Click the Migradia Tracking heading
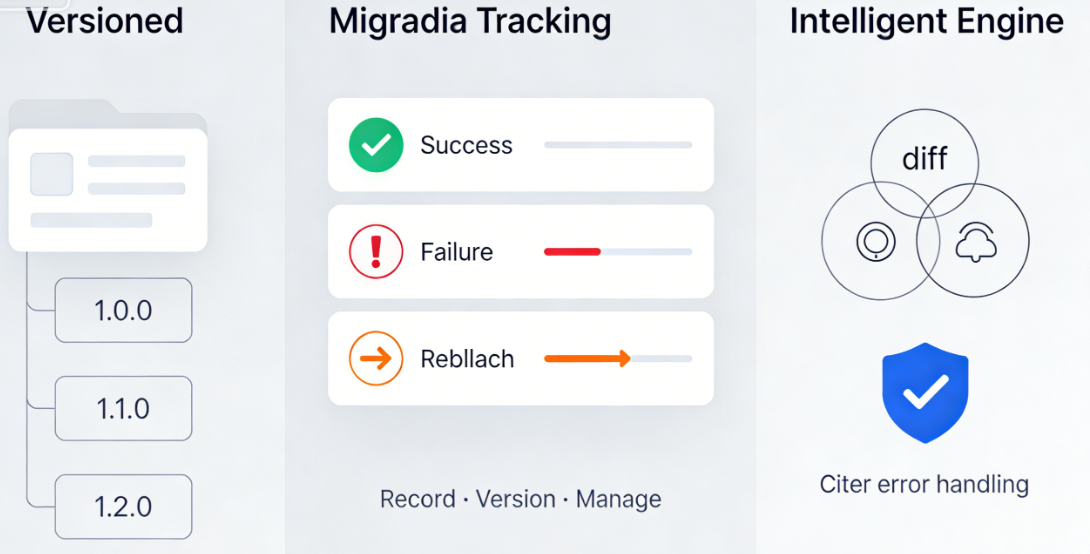The width and height of the screenshot is (1090, 554). tap(470, 20)
